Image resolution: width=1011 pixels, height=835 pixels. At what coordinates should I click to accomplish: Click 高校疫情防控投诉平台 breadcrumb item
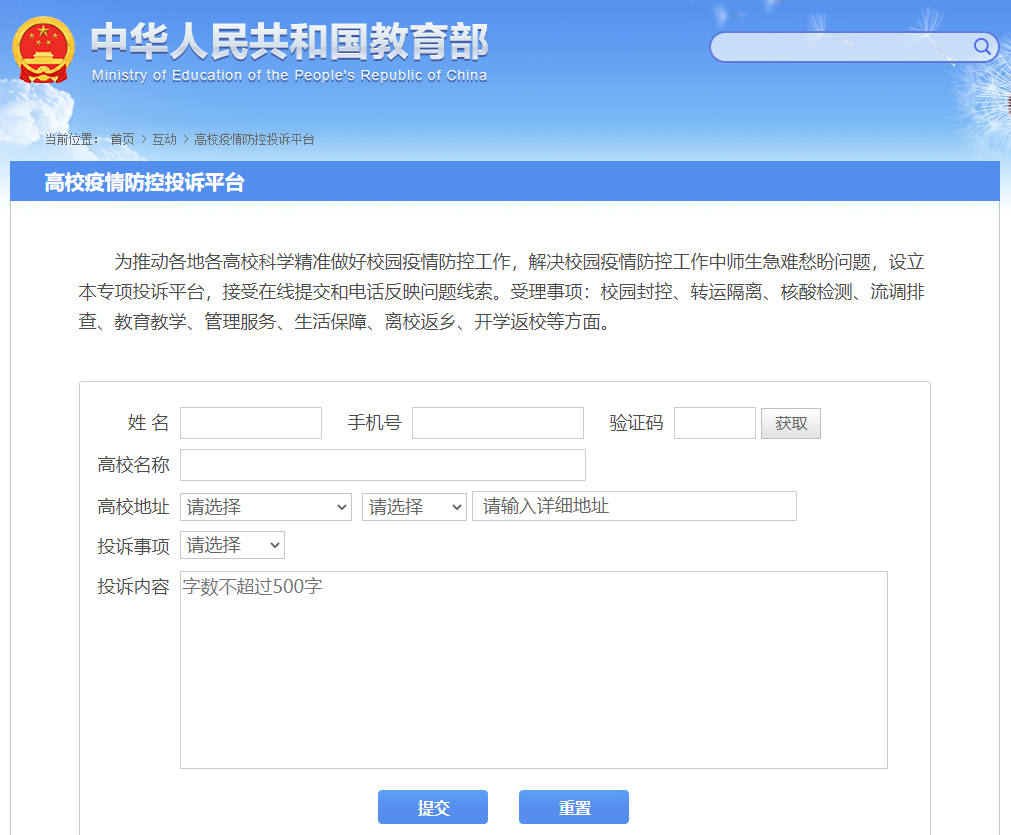(254, 139)
